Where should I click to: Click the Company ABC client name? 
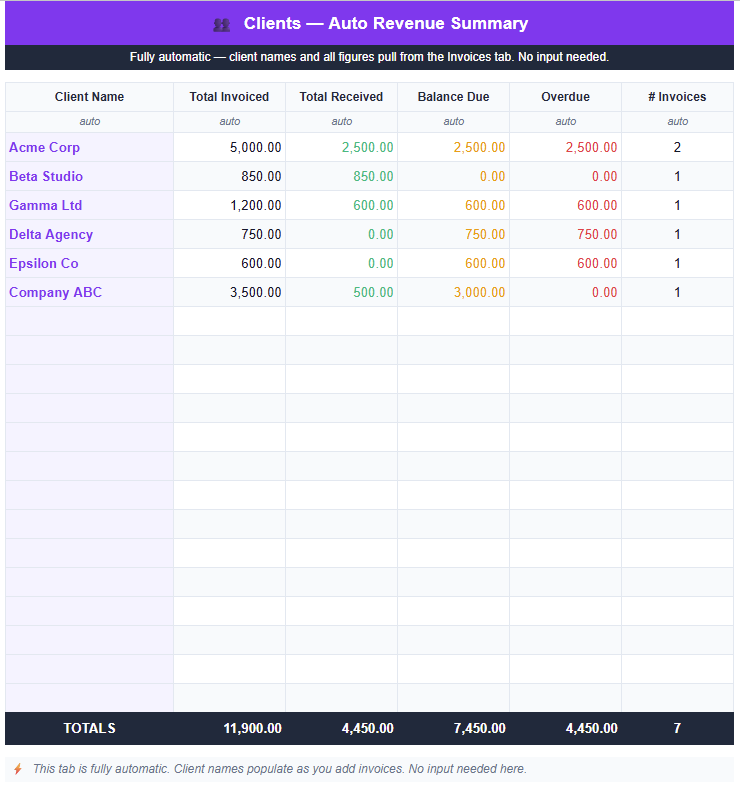56,292
